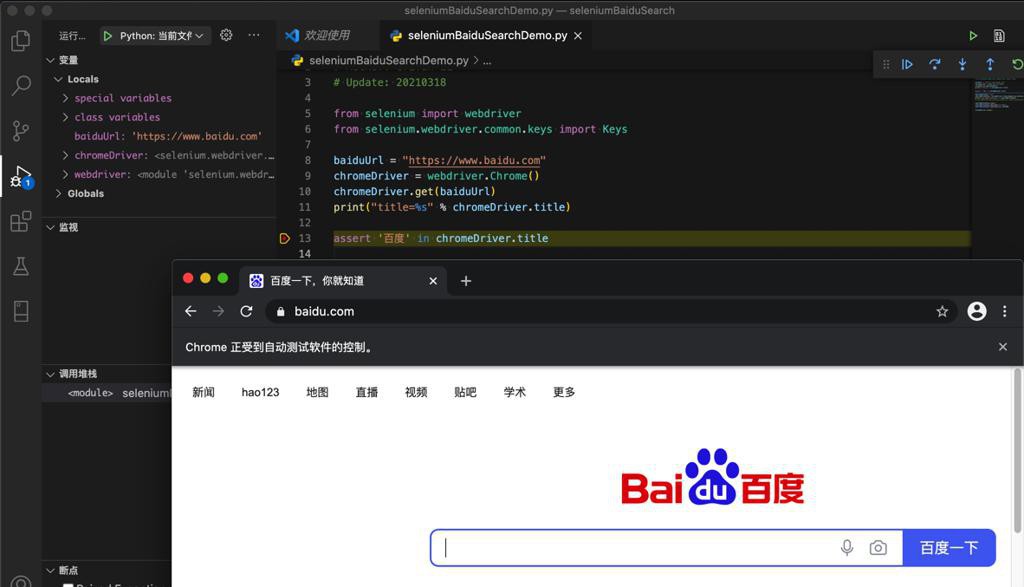Viewport: 1024px width, 587px height.
Task: Close the 百度一下 Chrome tab
Action: [433, 281]
